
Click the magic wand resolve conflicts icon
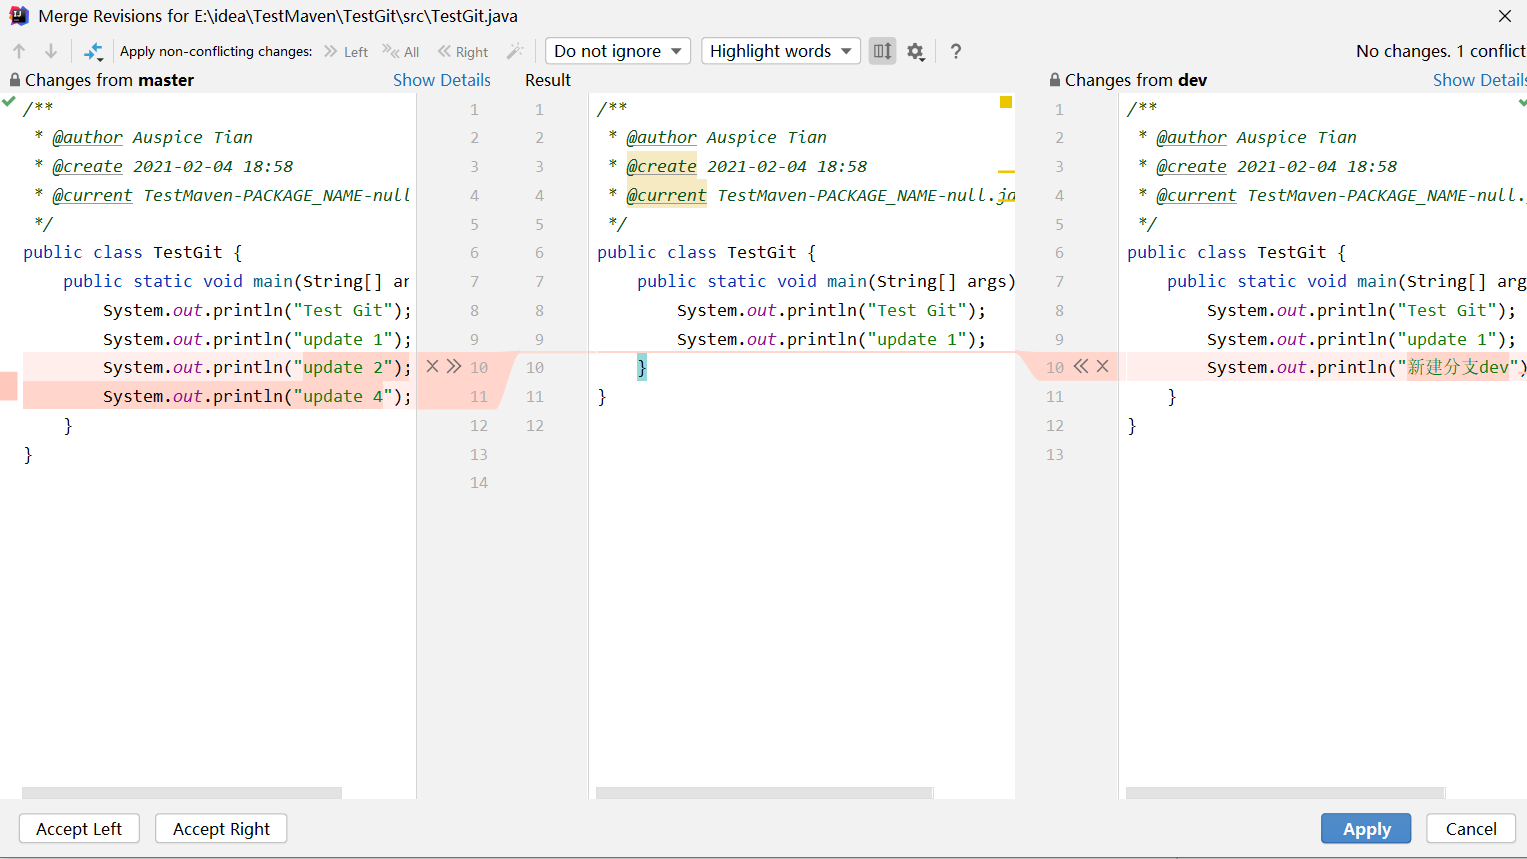515,51
